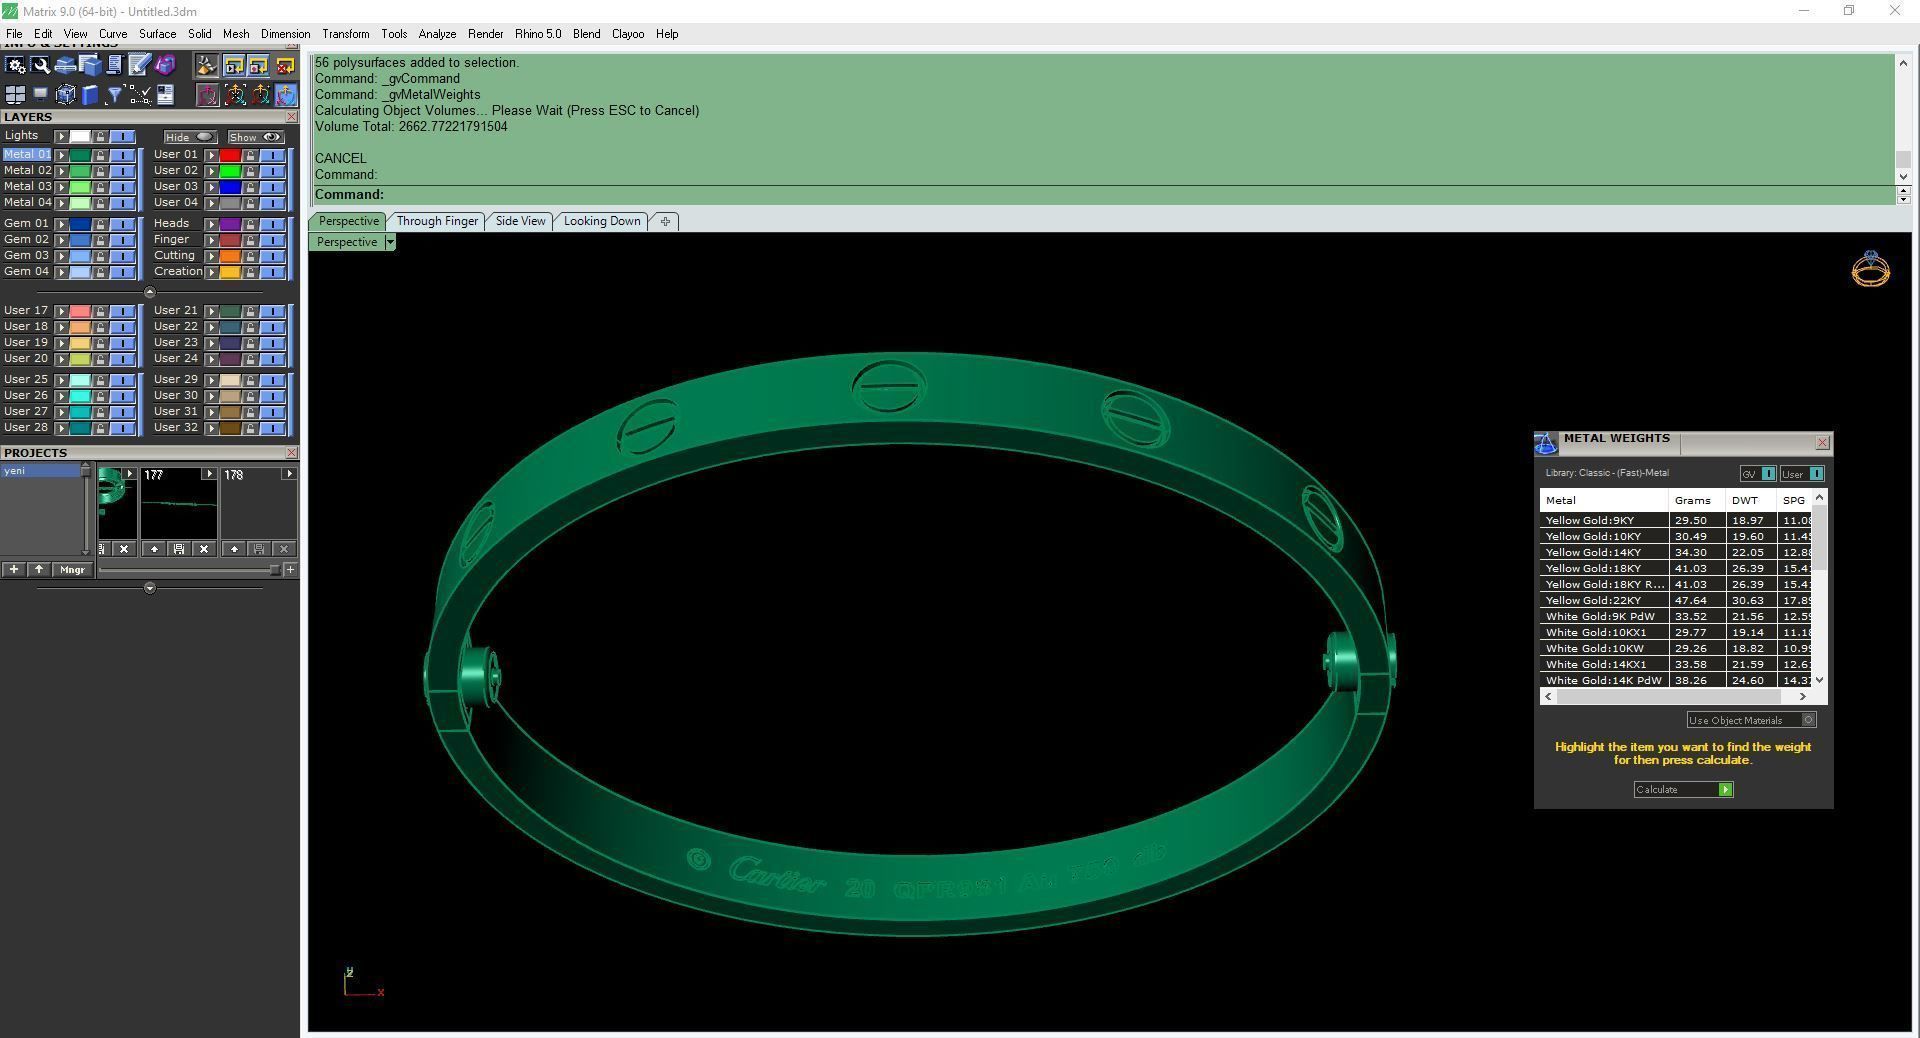Close the Layers panel
This screenshot has height=1038, width=1920.
tap(291, 117)
